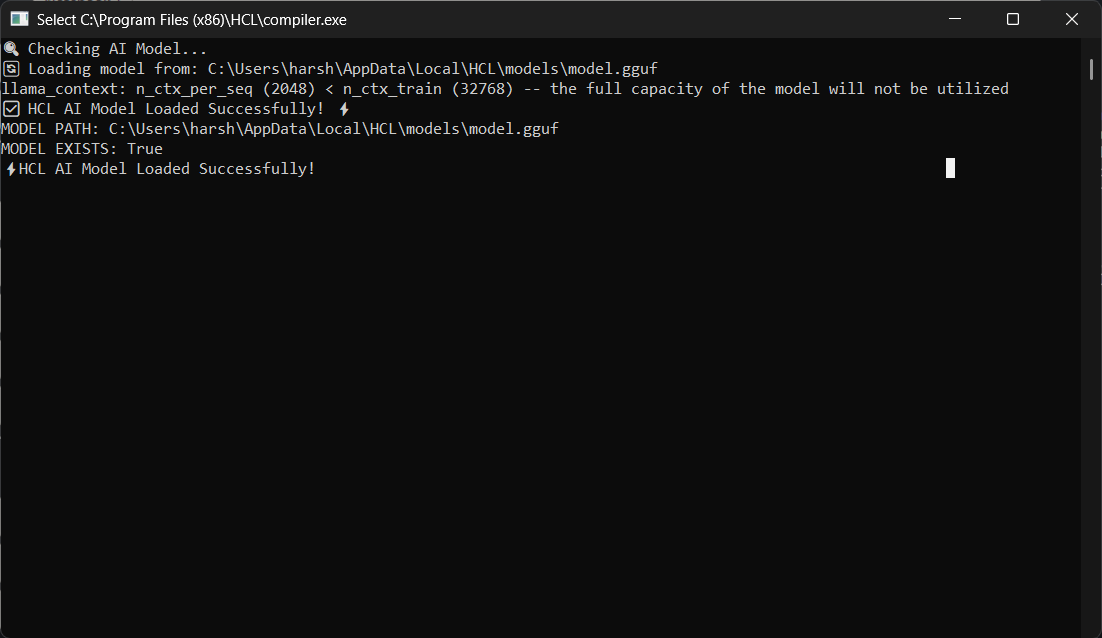1102x638 pixels.
Task: Open the window system menu via the title icon
Action: click(18, 18)
